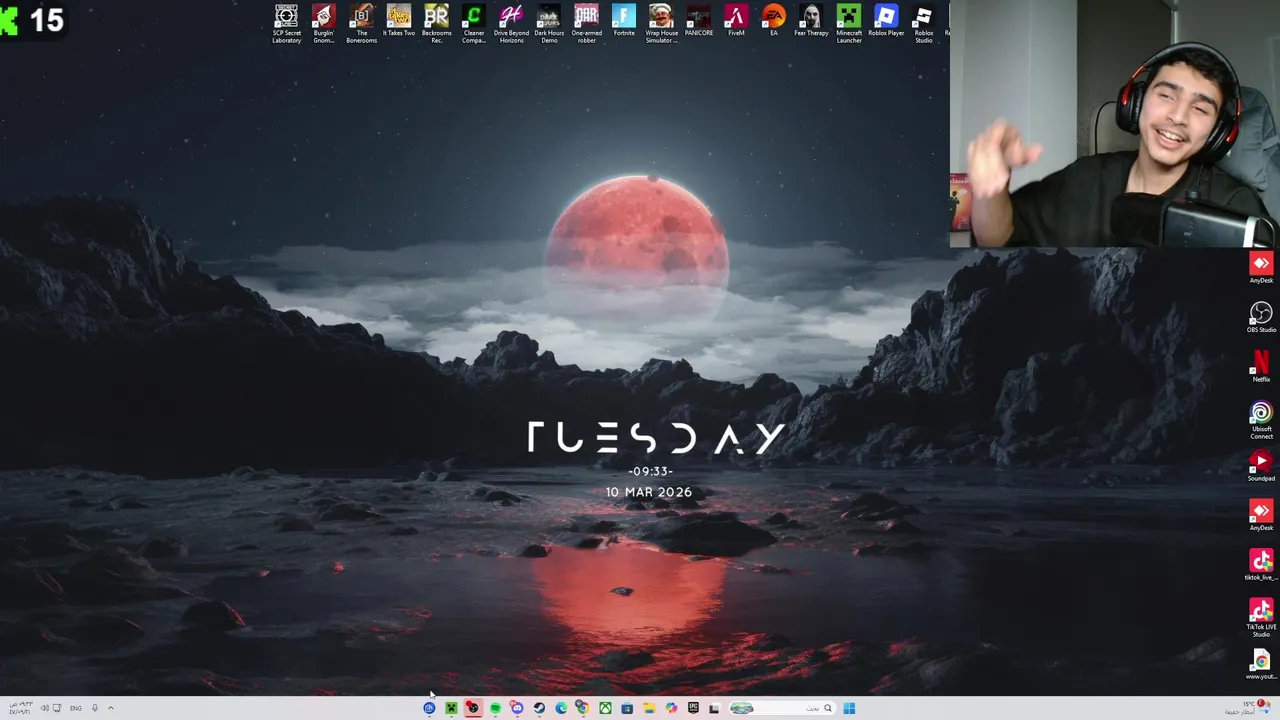Select AnyDesk shortcut directly above OBS Studio
1280x720 pixels.
click(1261, 268)
